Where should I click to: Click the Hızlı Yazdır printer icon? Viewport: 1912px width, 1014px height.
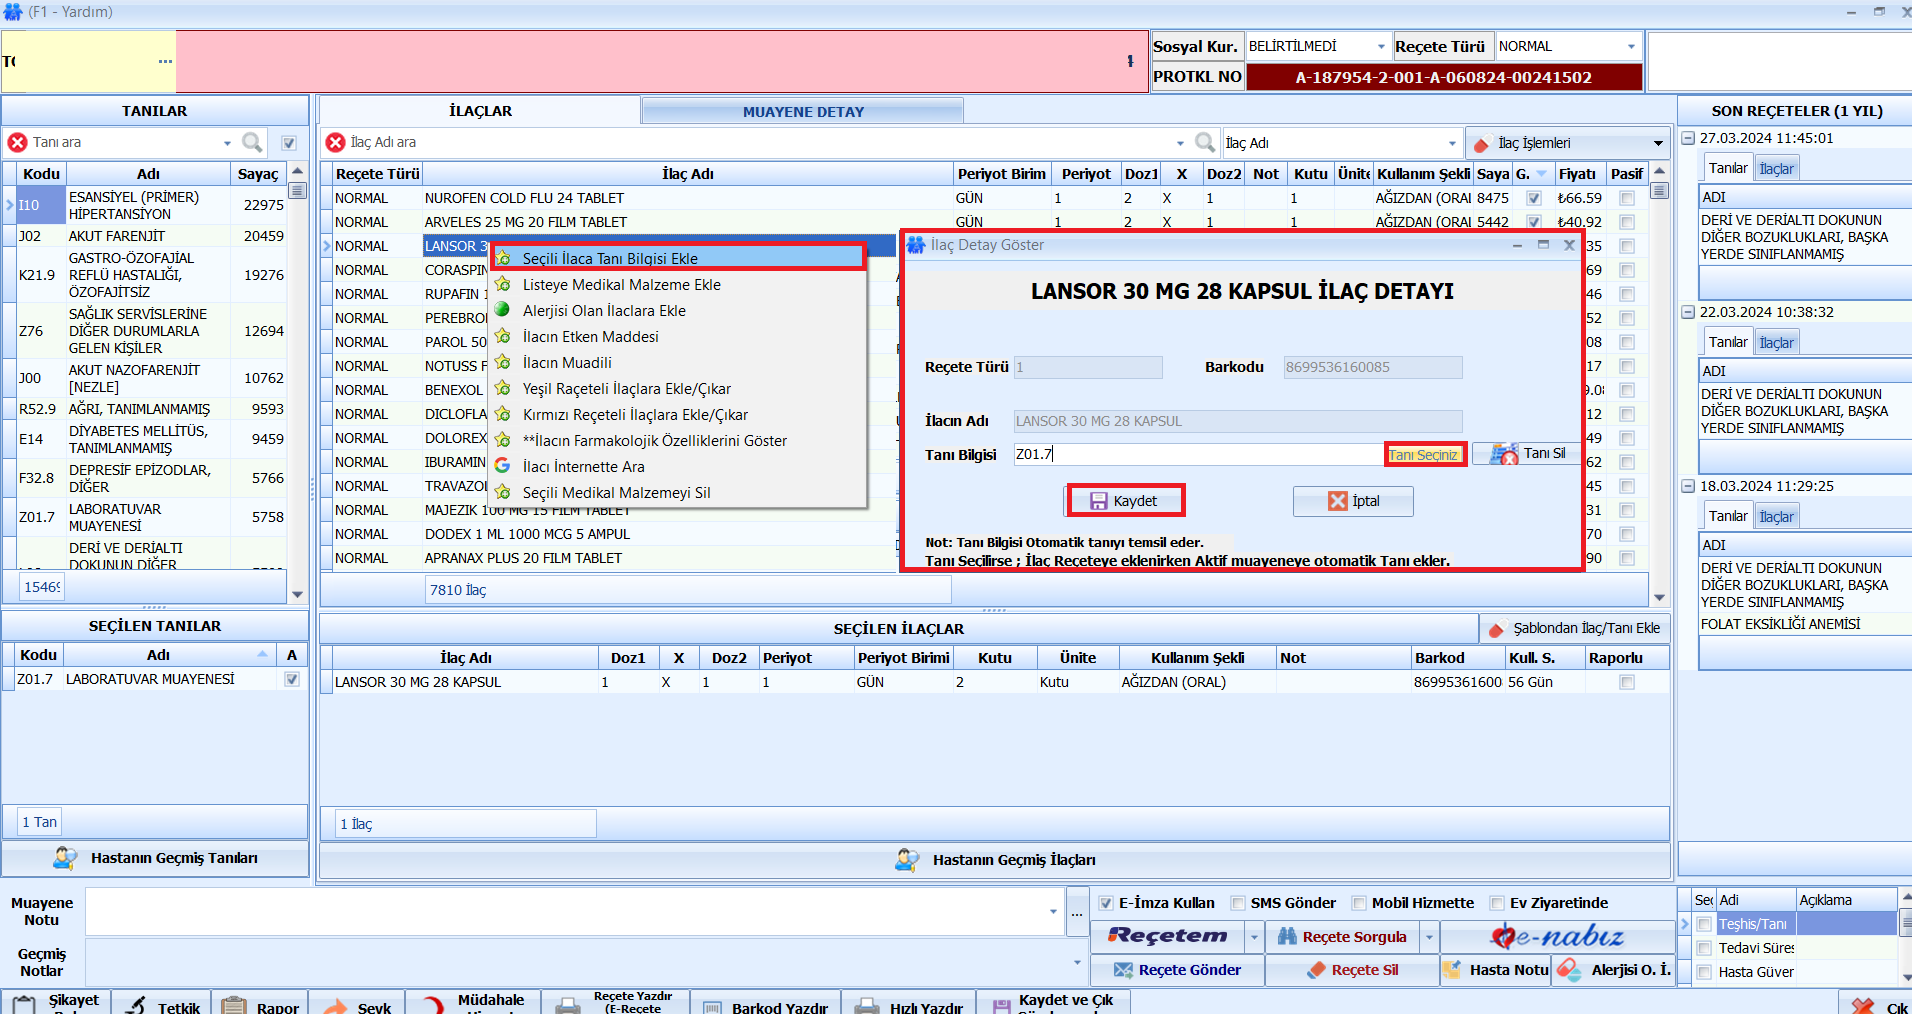[x=867, y=1006]
